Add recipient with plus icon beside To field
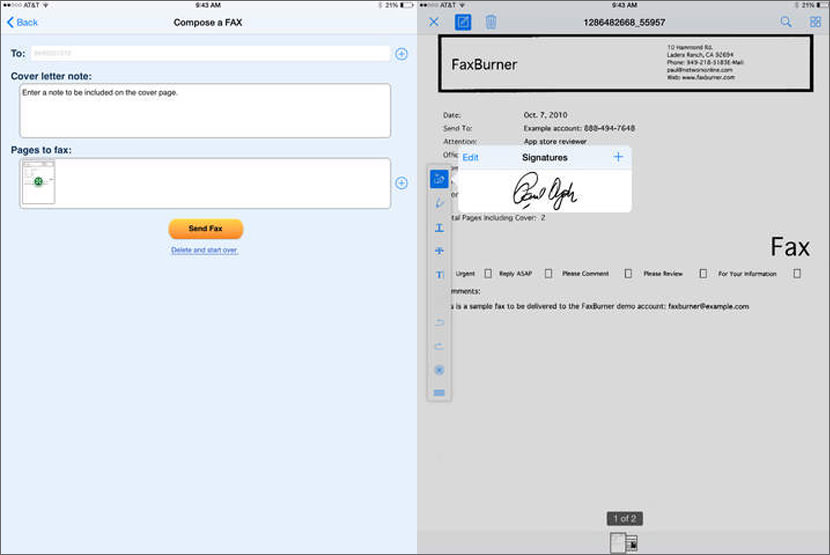 pyautogui.click(x=401, y=54)
